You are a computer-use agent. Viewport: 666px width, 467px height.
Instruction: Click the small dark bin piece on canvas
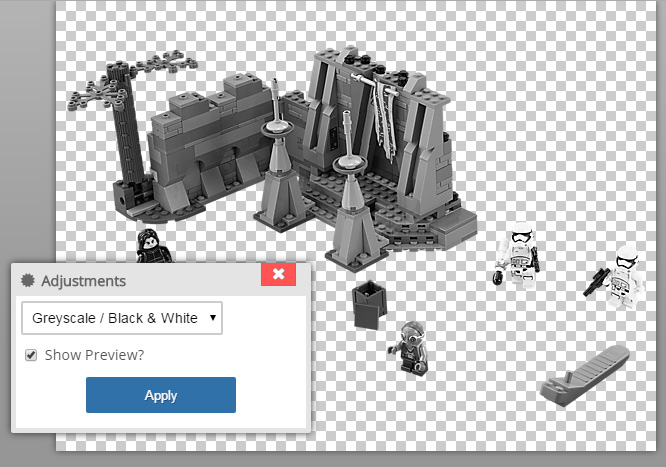(x=369, y=304)
